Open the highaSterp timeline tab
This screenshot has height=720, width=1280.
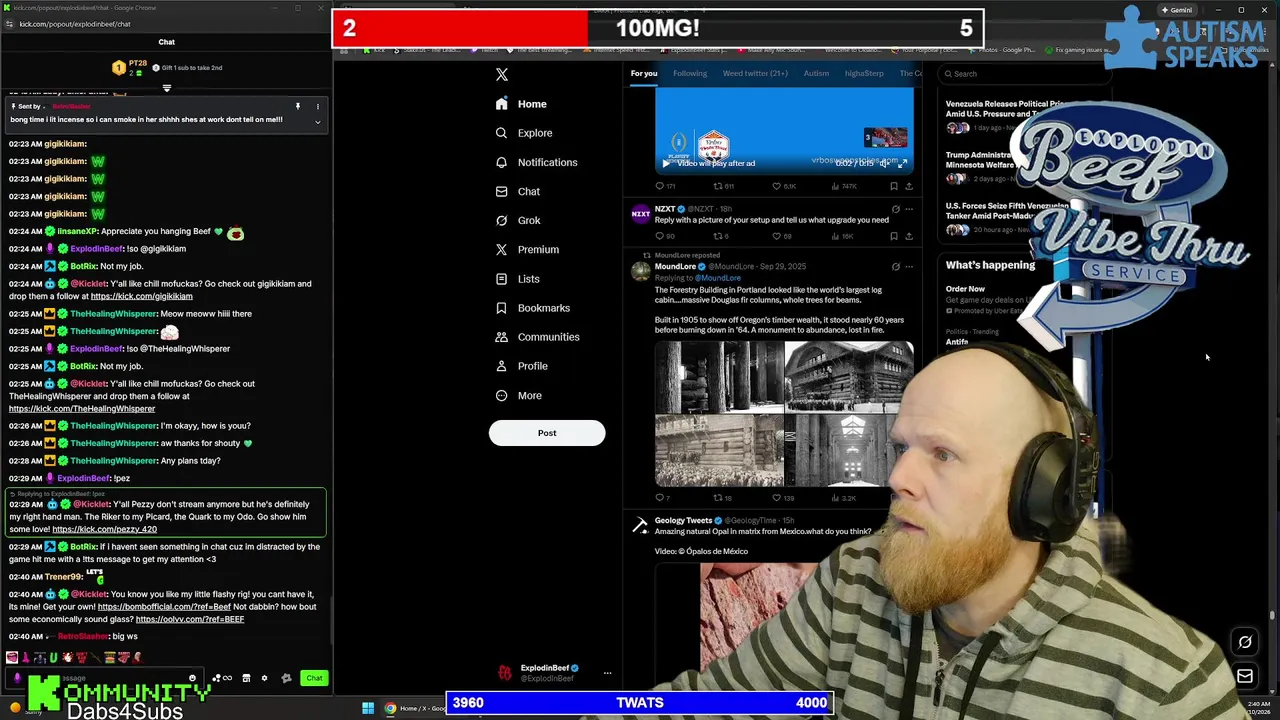(864, 73)
